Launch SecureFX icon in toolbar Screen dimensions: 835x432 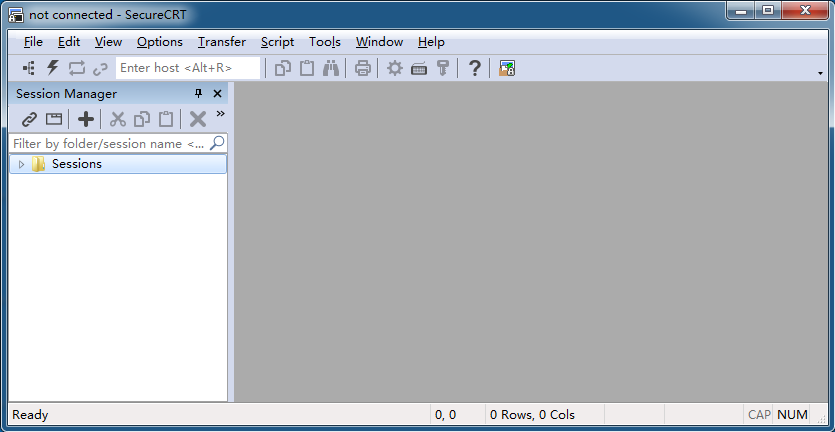(507, 68)
